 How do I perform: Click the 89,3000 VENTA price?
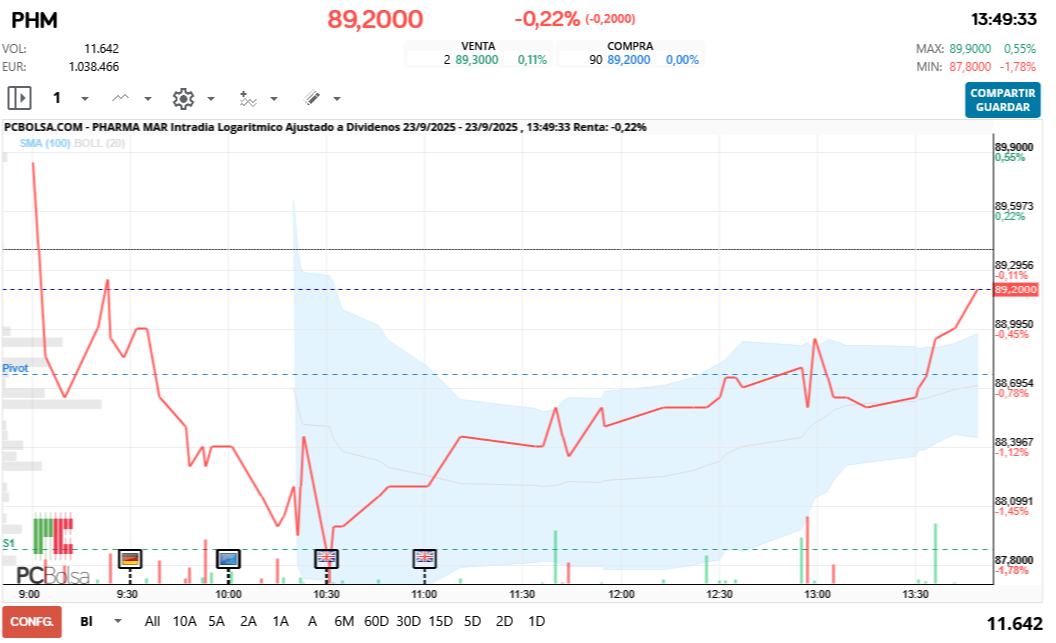pos(477,60)
